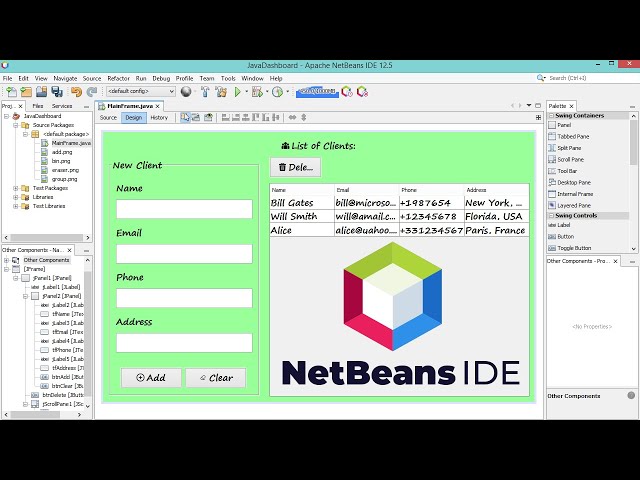Viewport: 640px width, 480px height.
Task: Click the first garbage/profiling hexagon icon
Action: click(347, 92)
